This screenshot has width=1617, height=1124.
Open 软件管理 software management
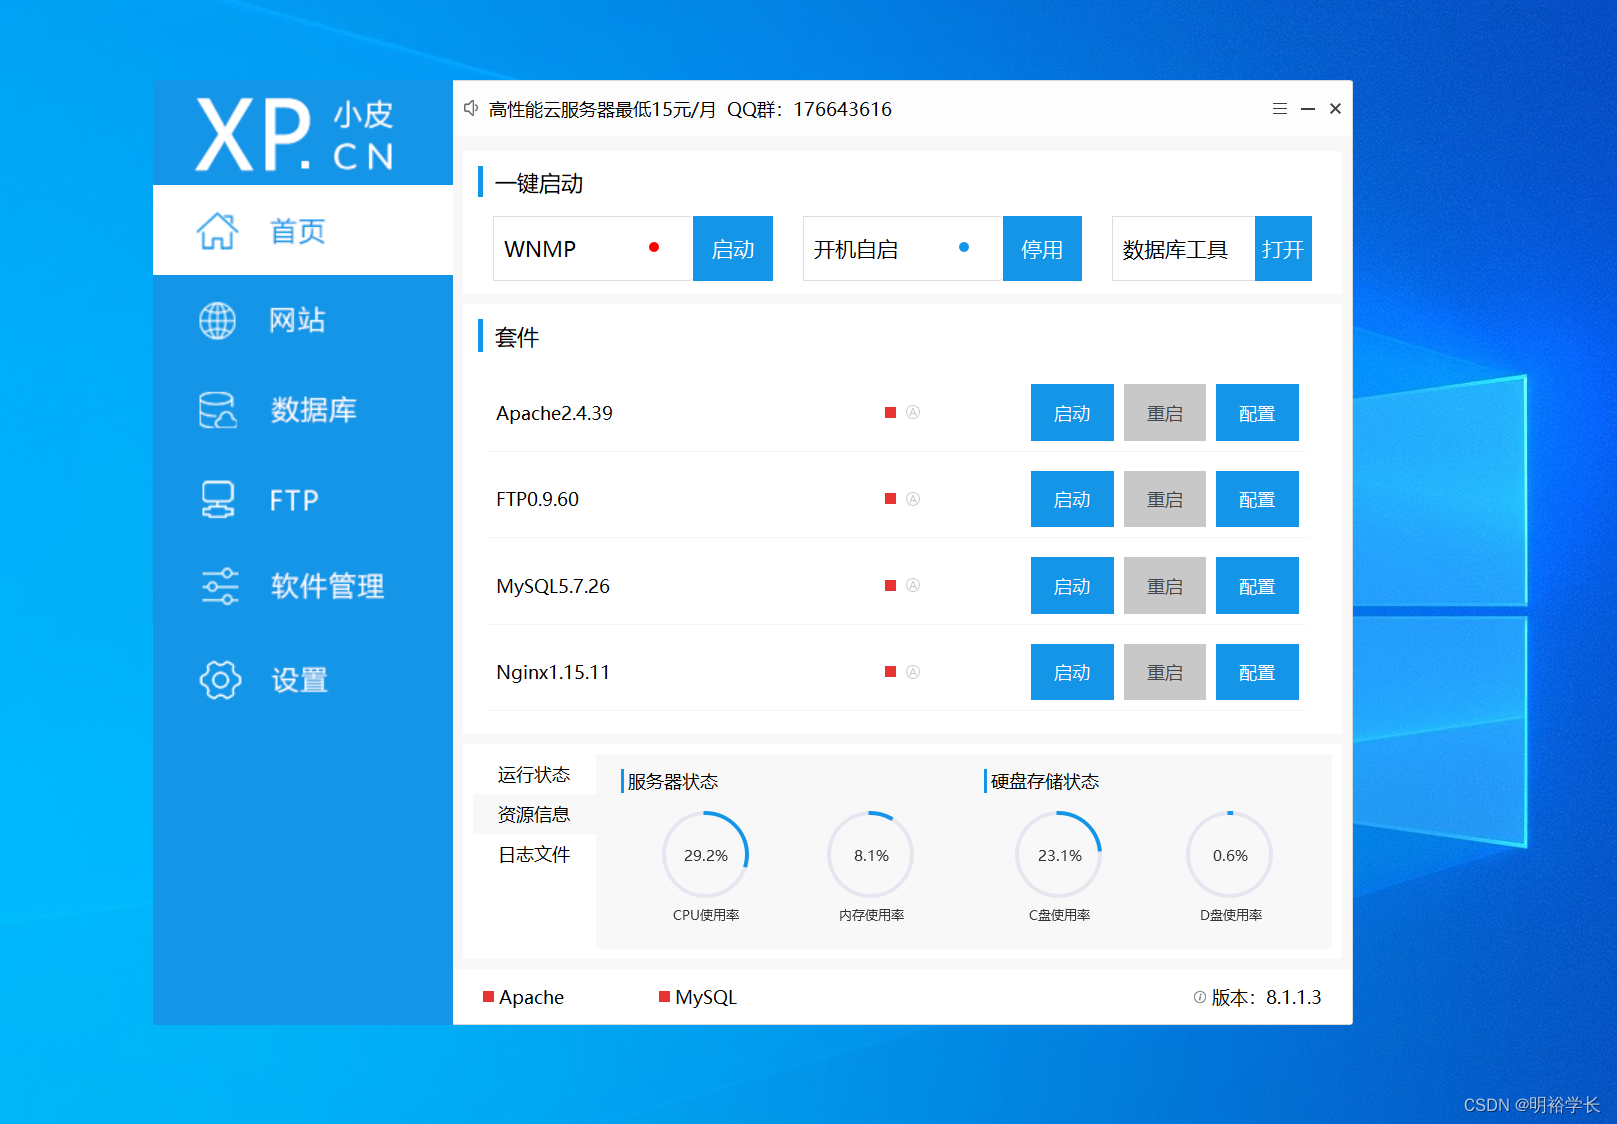pyautogui.click(x=303, y=586)
